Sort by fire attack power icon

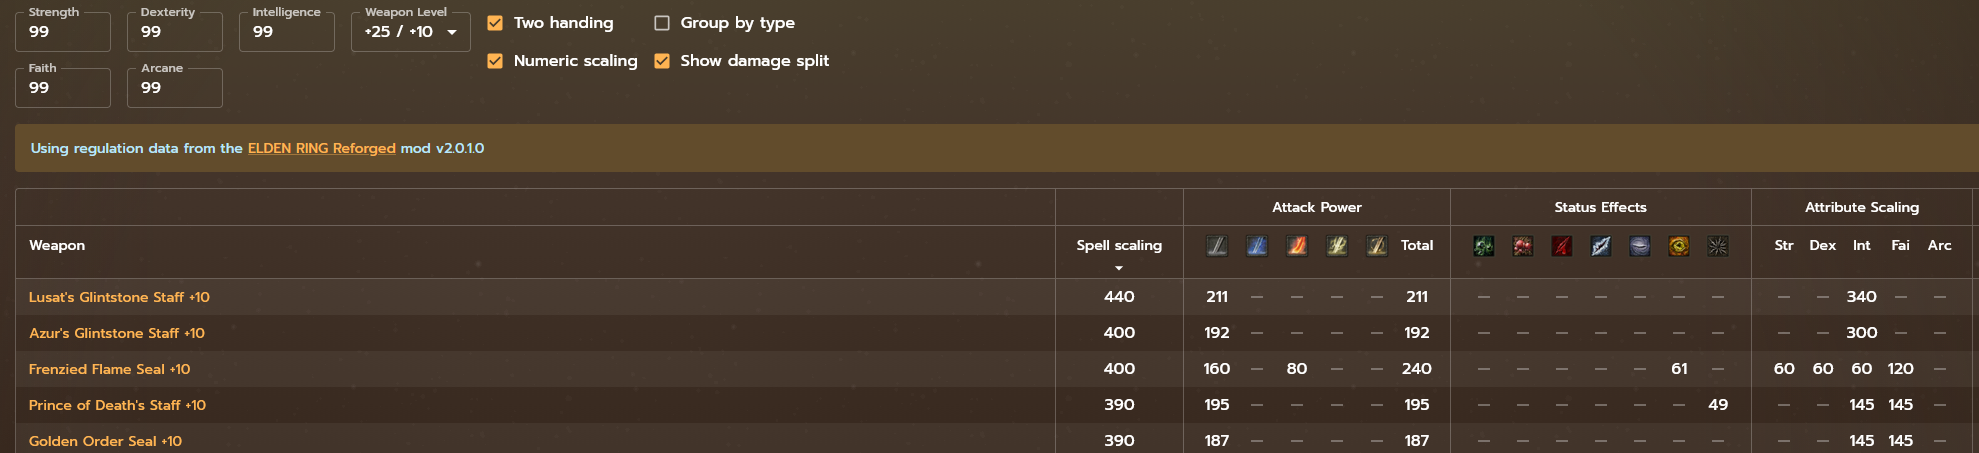pos(1296,246)
